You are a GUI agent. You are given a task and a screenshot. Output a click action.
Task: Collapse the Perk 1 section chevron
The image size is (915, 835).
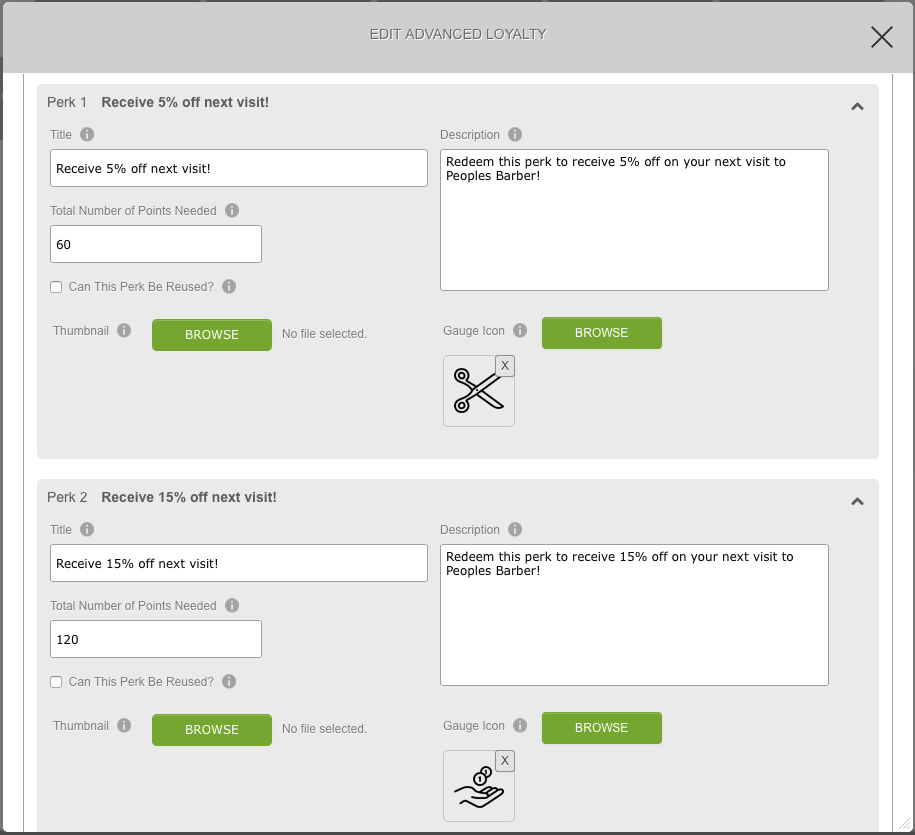point(857,107)
